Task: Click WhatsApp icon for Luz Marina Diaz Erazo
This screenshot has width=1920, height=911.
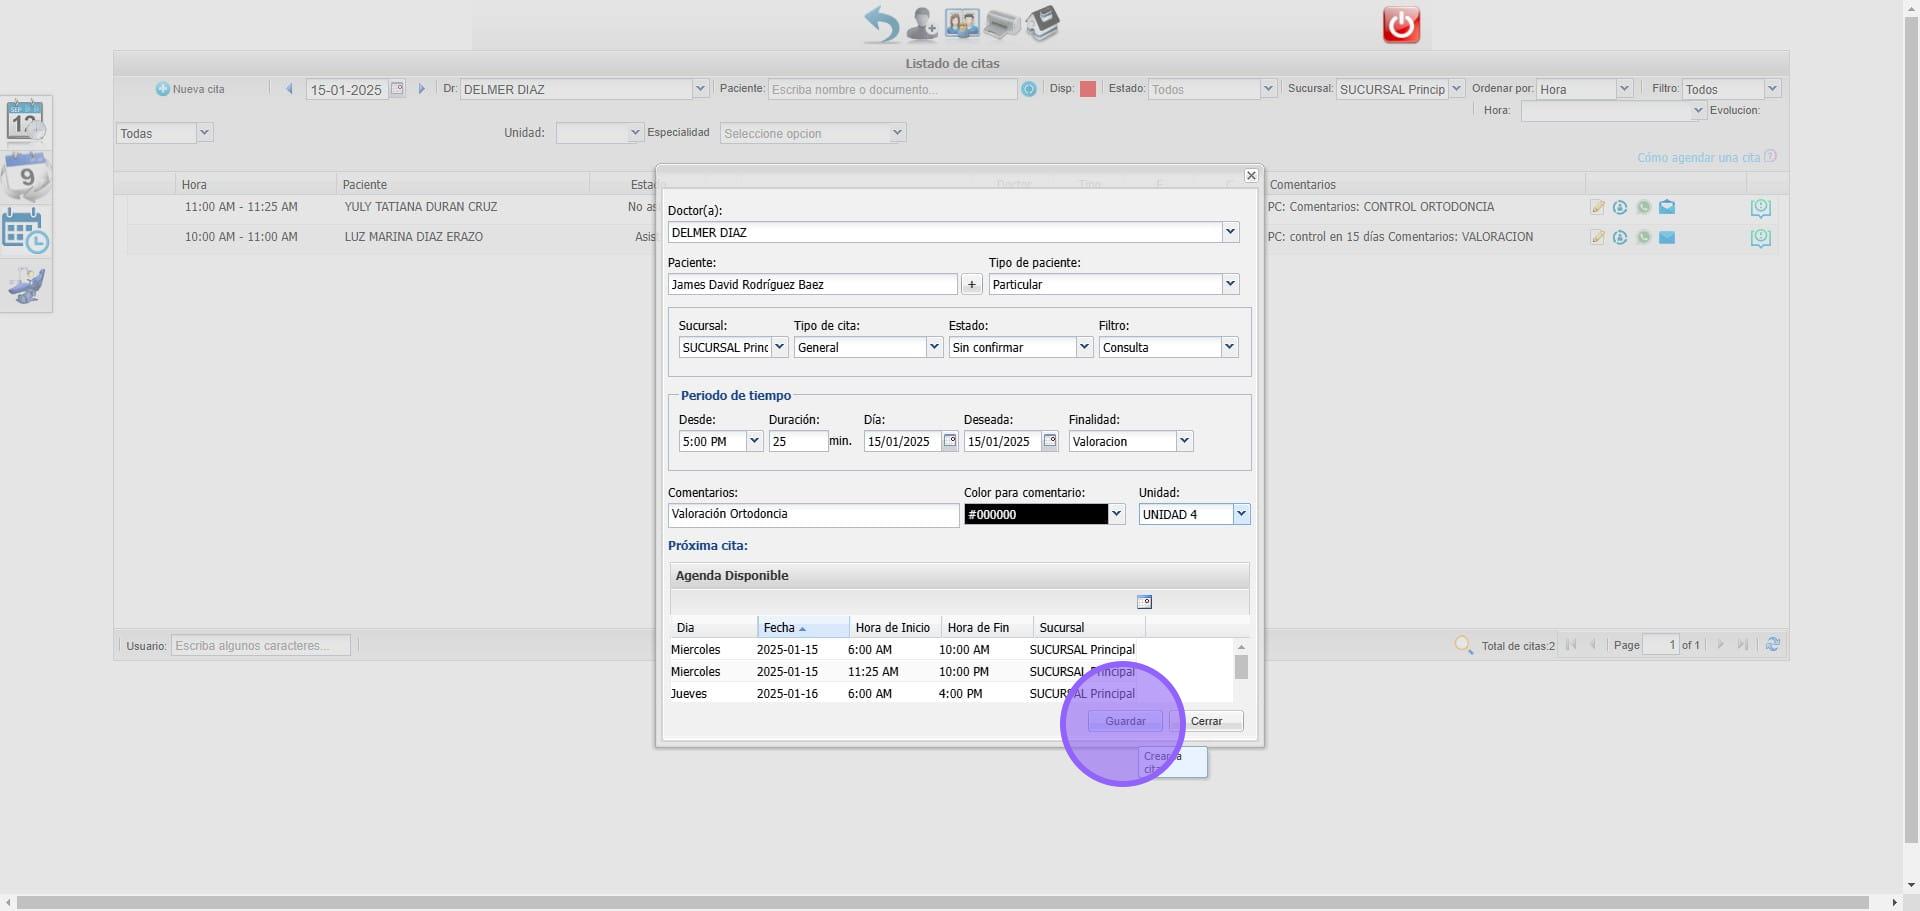Action: (1643, 238)
